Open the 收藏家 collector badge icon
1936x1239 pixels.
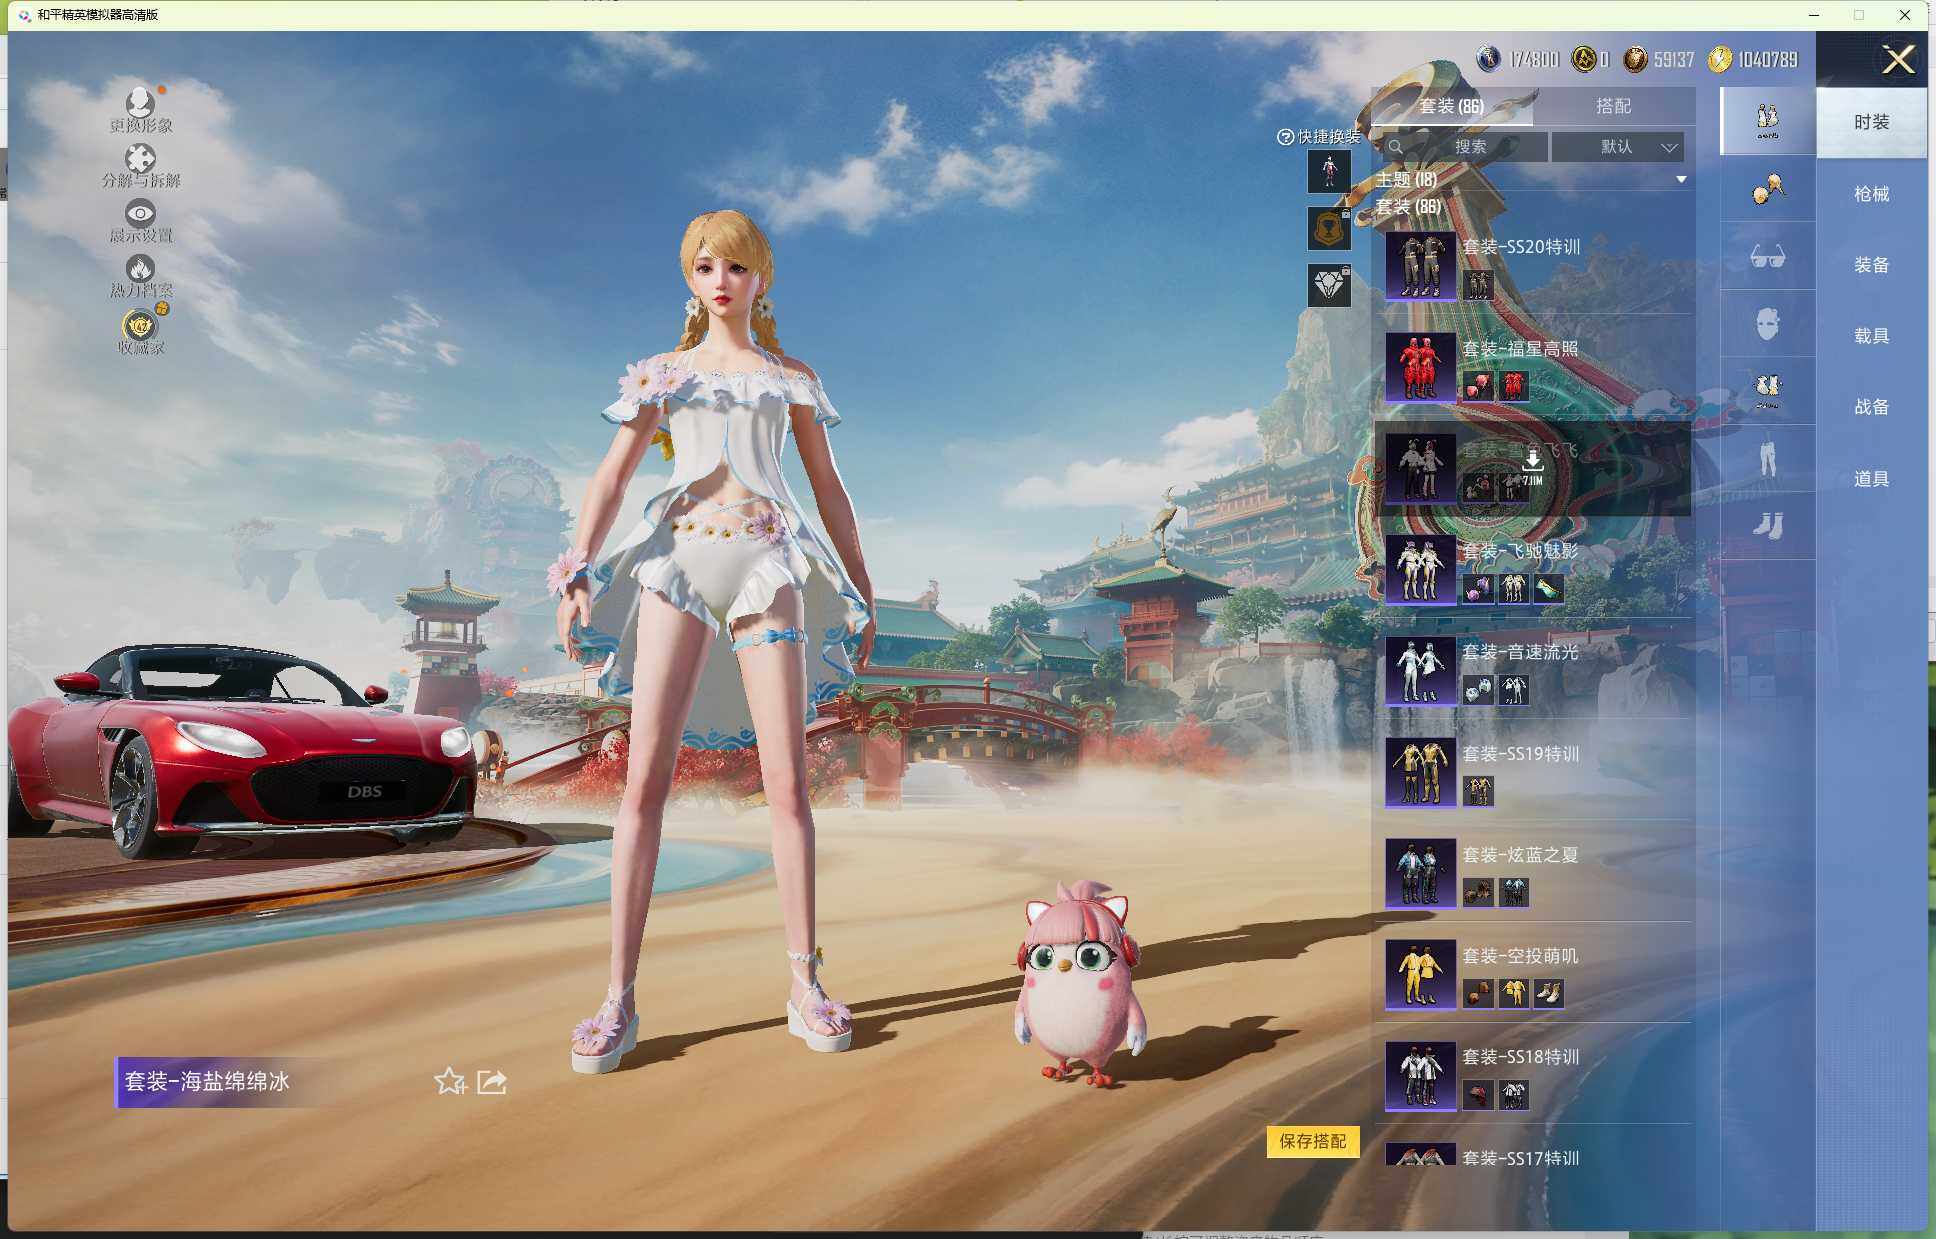pyautogui.click(x=140, y=326)
